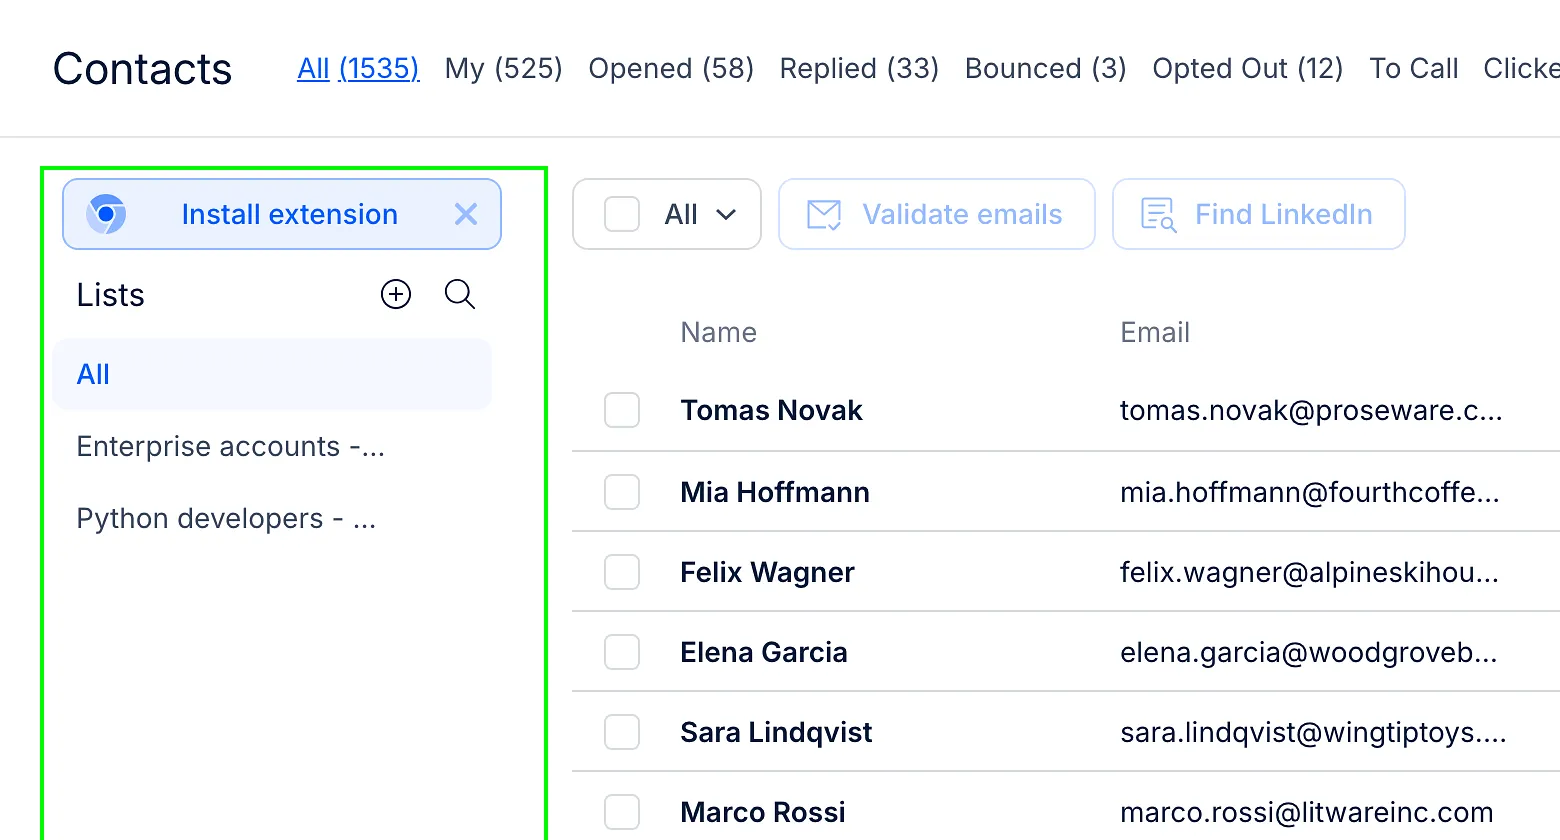Show the Opened (58) tab
Screen dimensions: 1560x840
[671, 68]
